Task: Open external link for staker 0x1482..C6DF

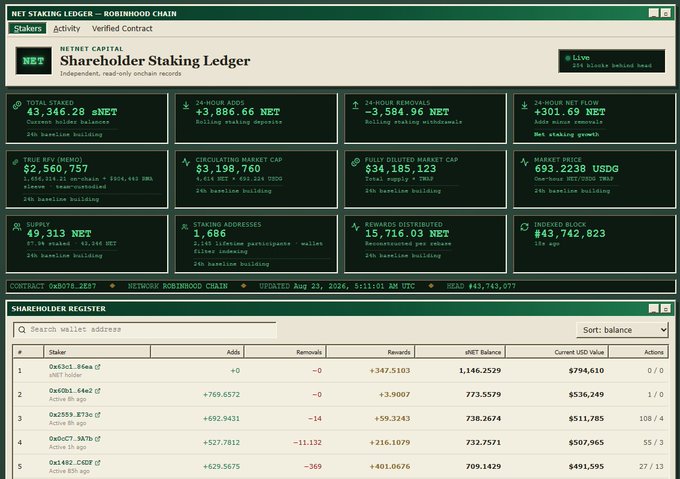Action: (98, 463)
